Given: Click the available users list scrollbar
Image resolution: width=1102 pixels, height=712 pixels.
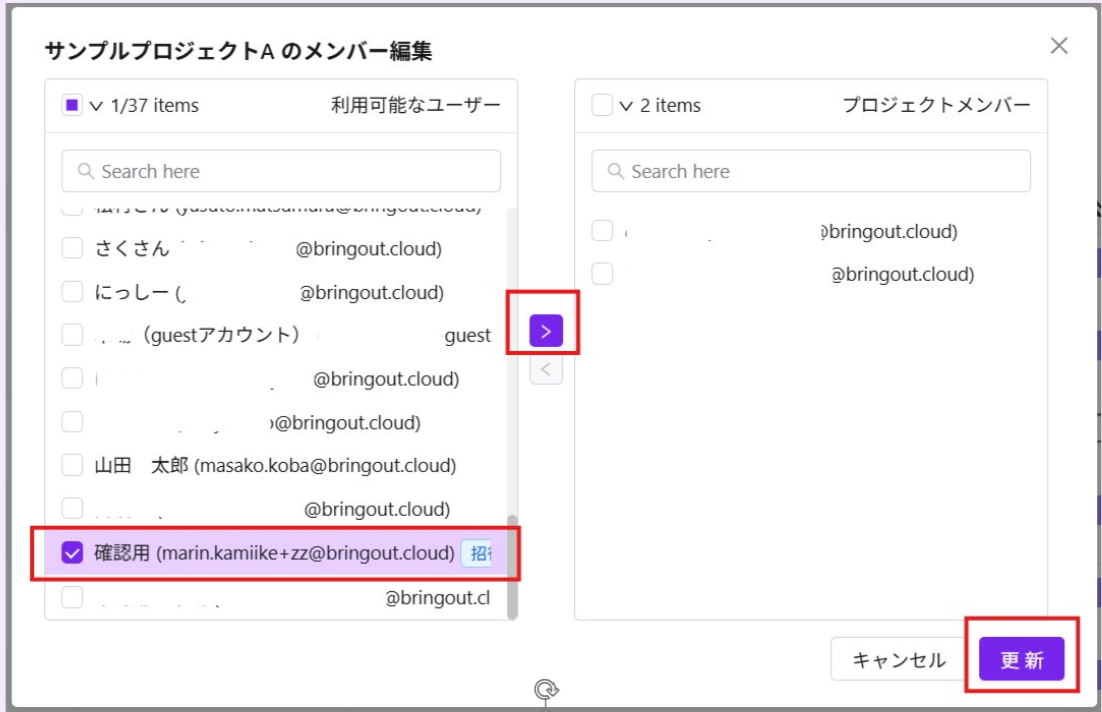Looking at the screenshot, I should point(512,567).
